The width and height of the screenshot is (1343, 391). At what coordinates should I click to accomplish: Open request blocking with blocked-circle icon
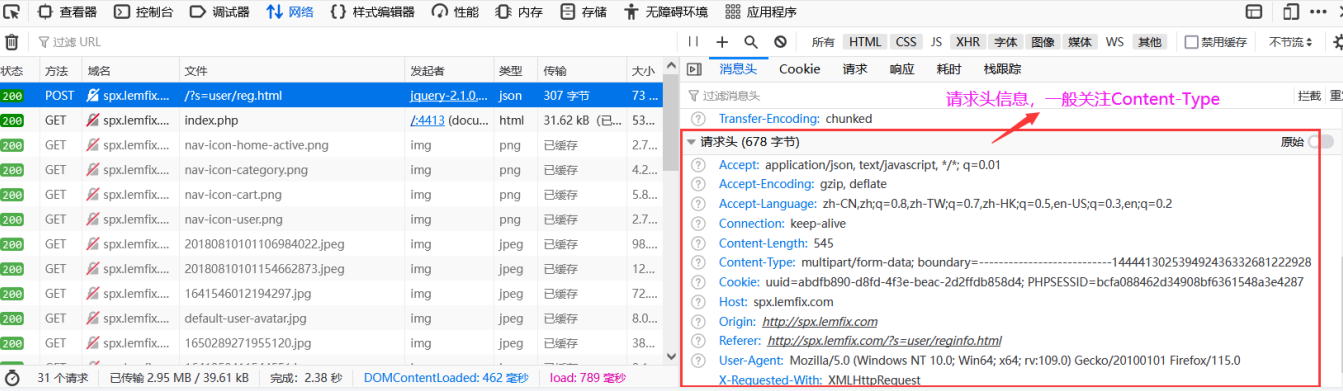point(780,42)
